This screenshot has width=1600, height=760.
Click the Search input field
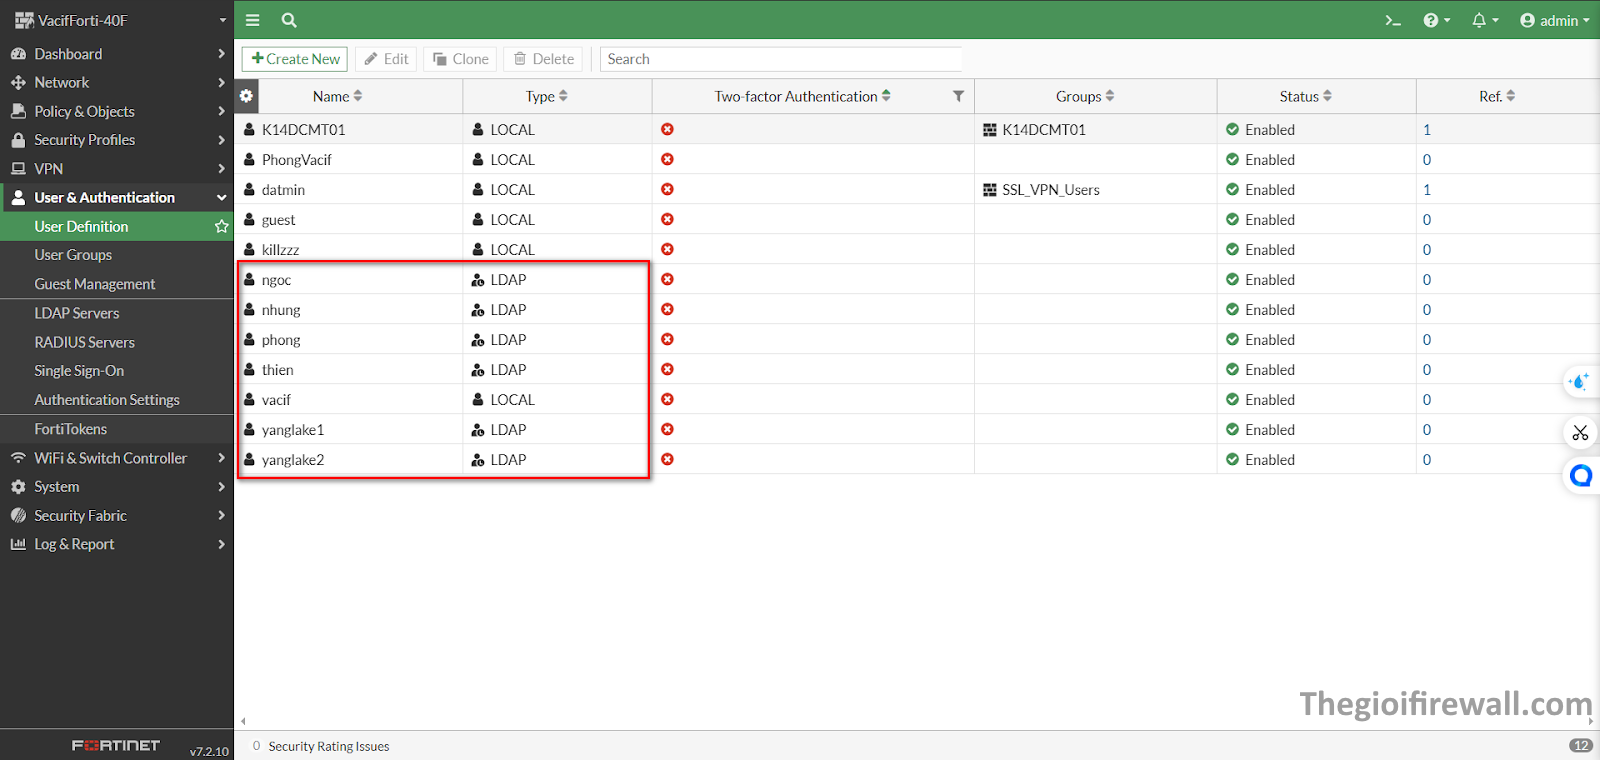click(780, 59)
